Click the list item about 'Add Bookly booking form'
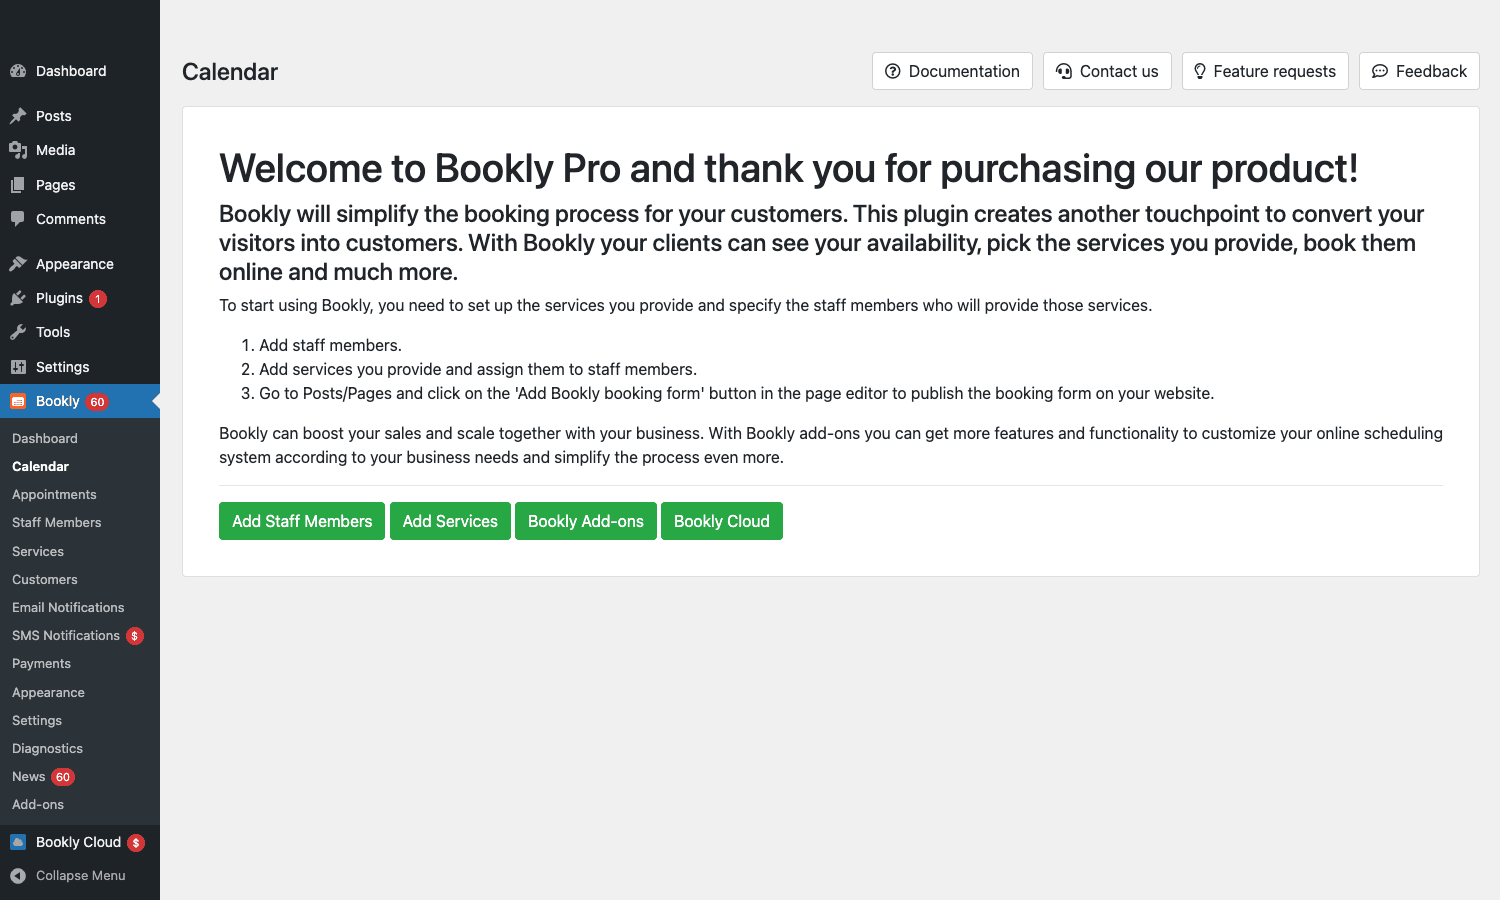This screenshot has width=1500, height=900. (727, 393)
